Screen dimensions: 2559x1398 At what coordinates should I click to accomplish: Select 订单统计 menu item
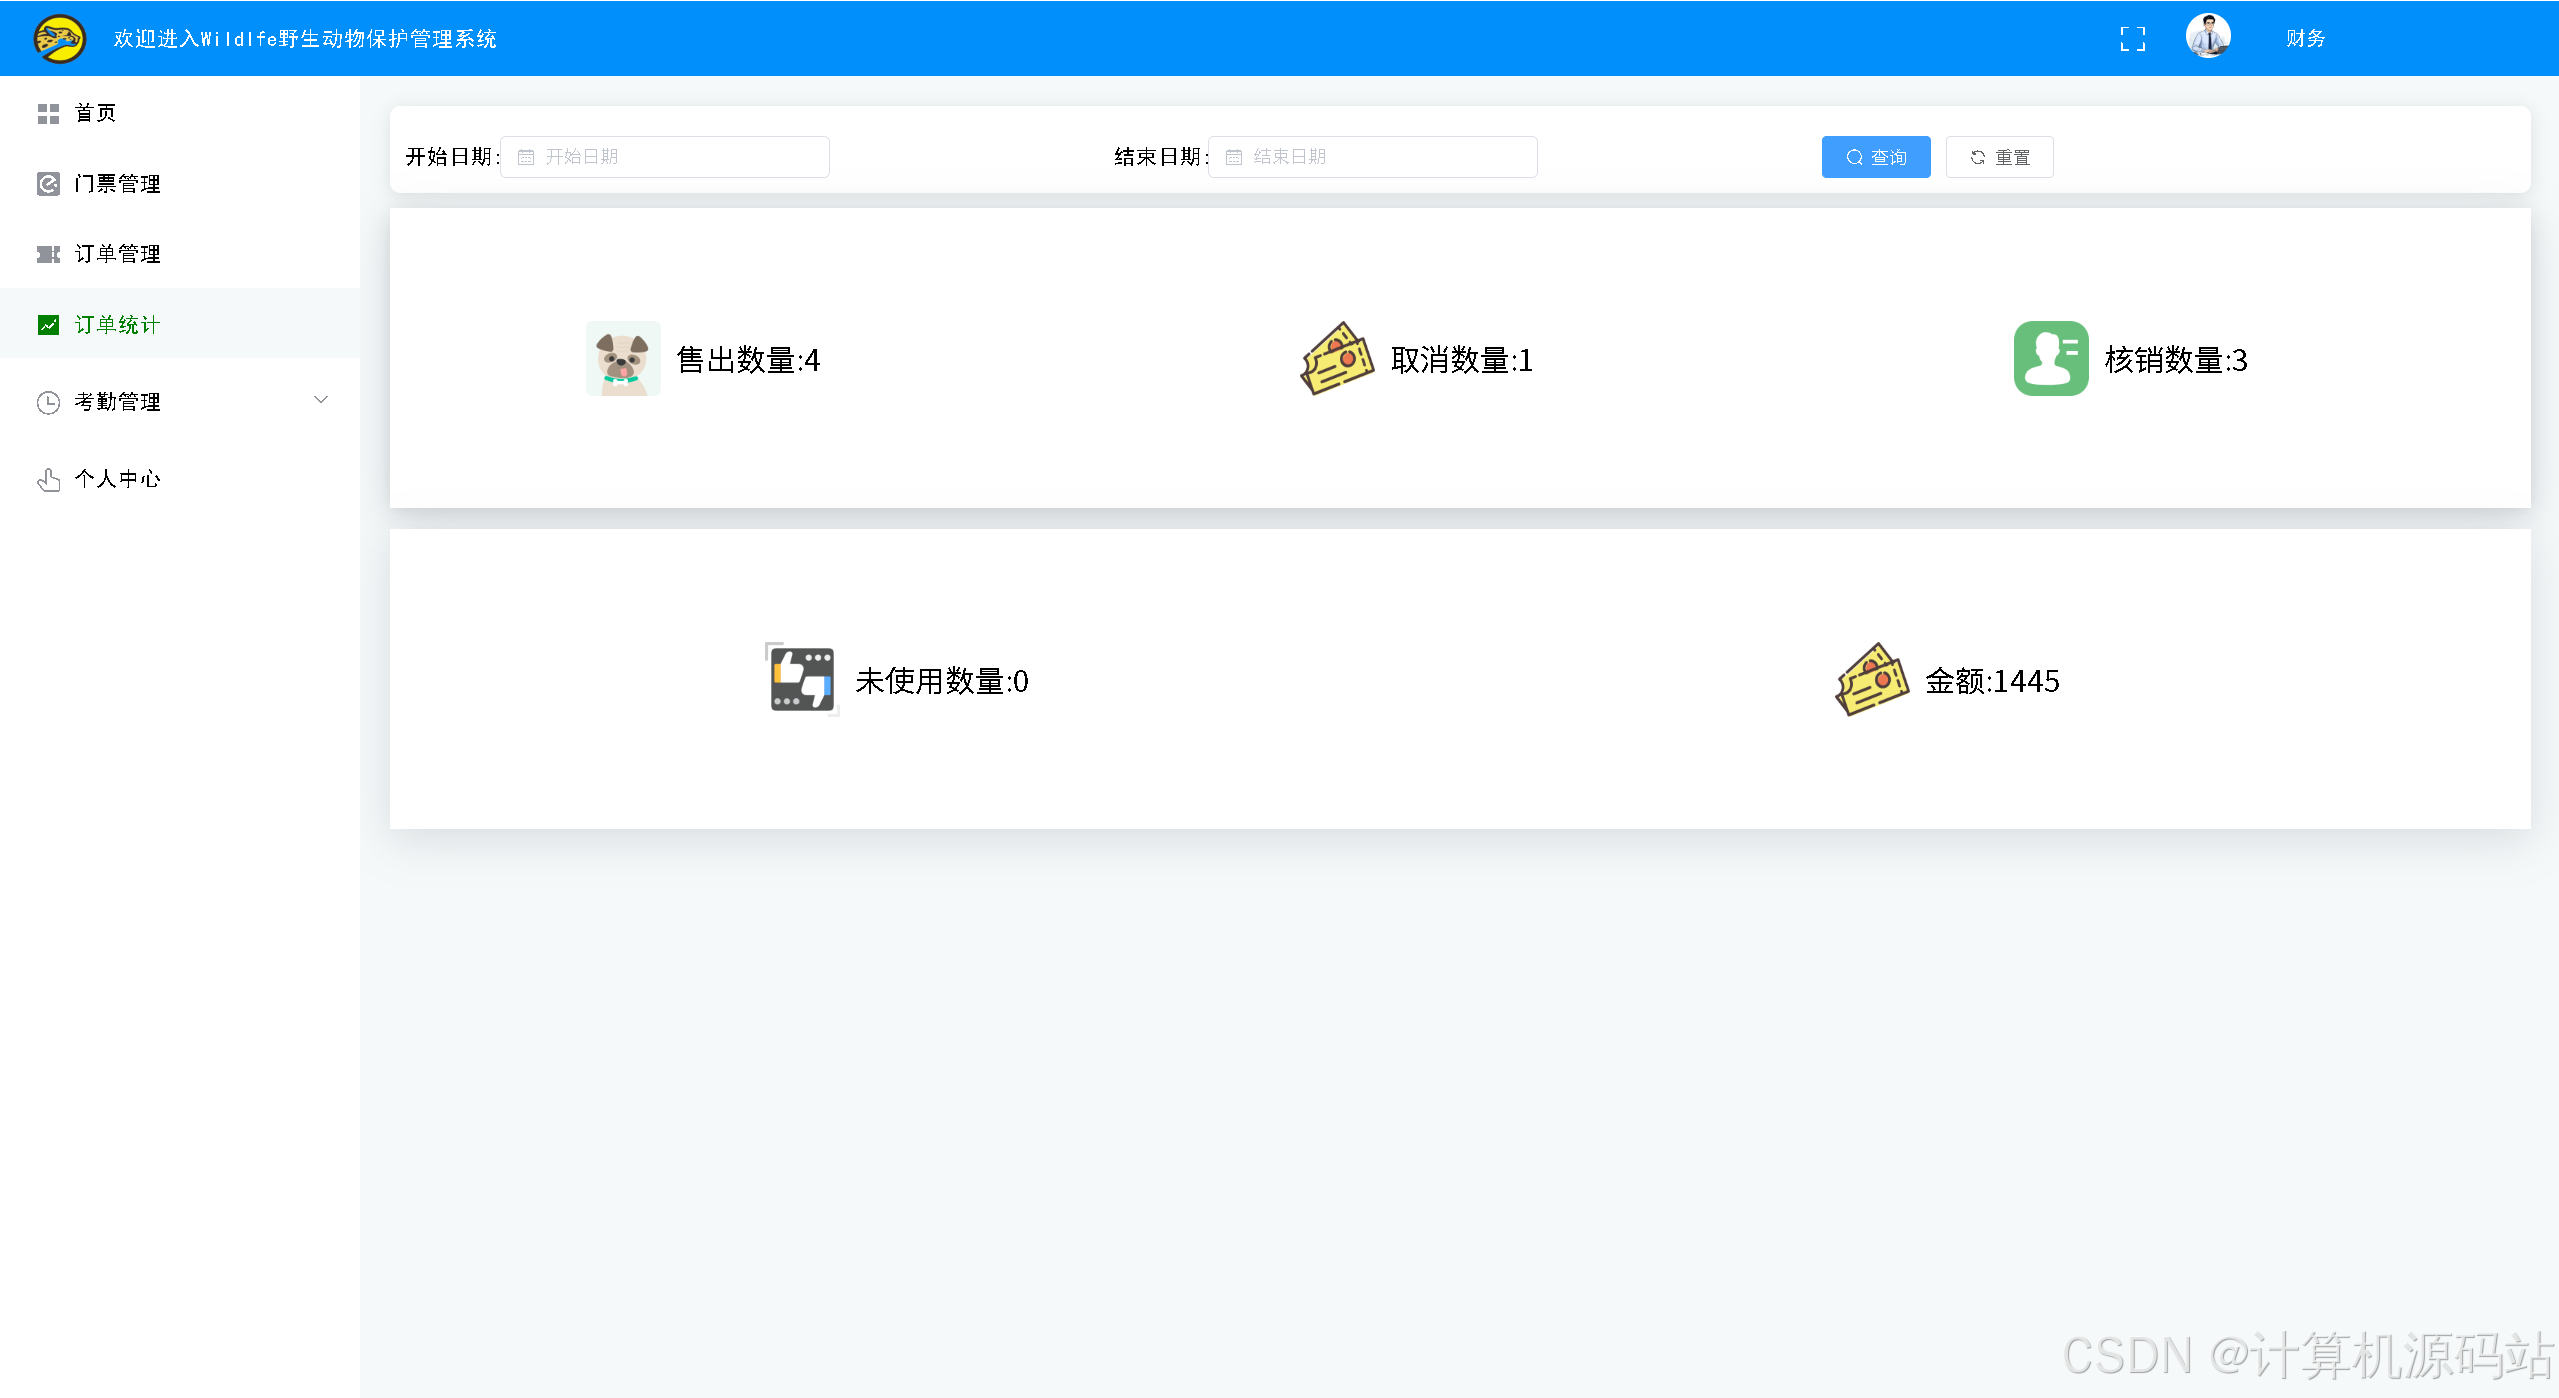click(180, 324)
